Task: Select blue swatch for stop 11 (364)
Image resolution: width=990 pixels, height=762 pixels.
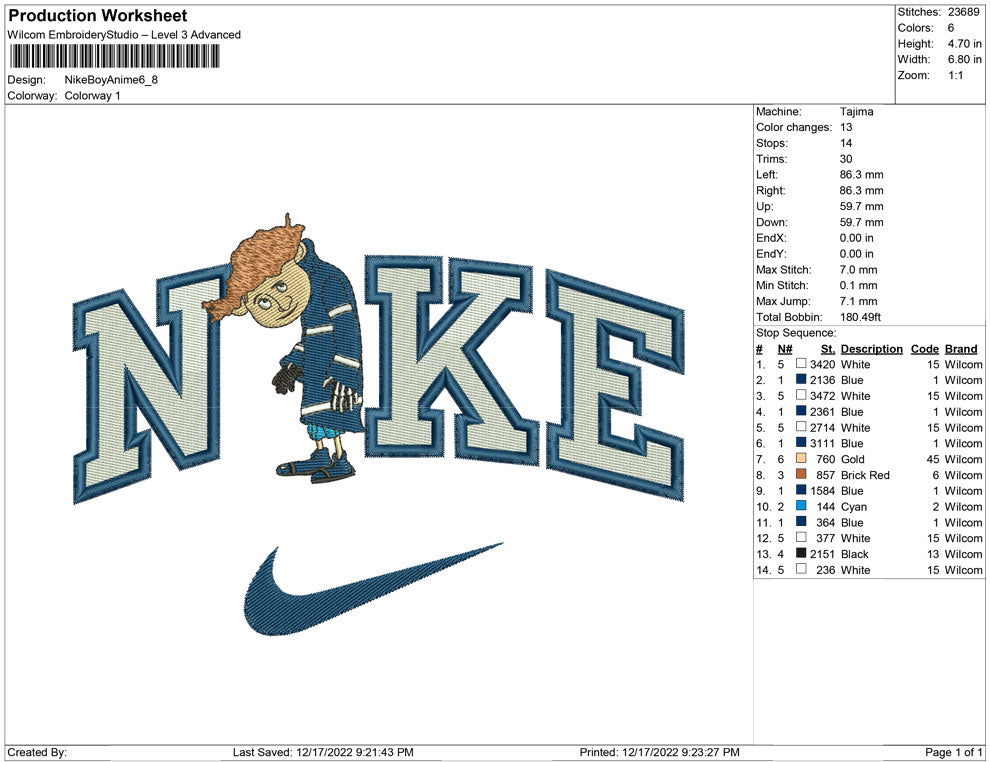Action: tap(801, 522)
